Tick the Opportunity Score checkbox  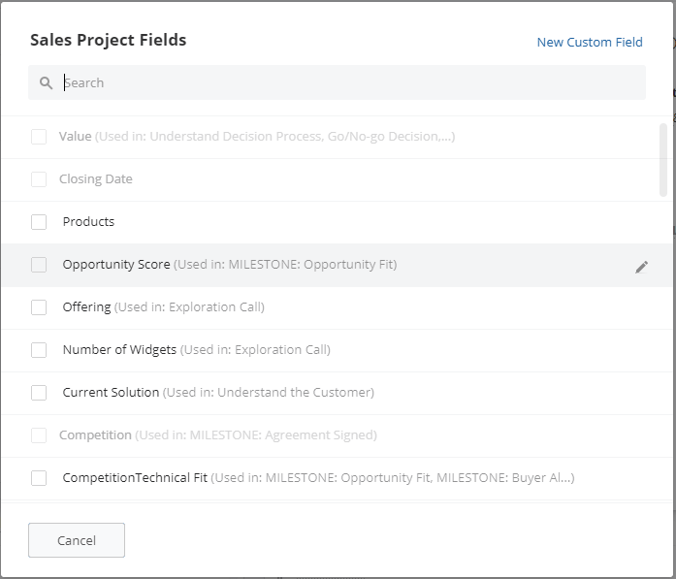(39, 265)
